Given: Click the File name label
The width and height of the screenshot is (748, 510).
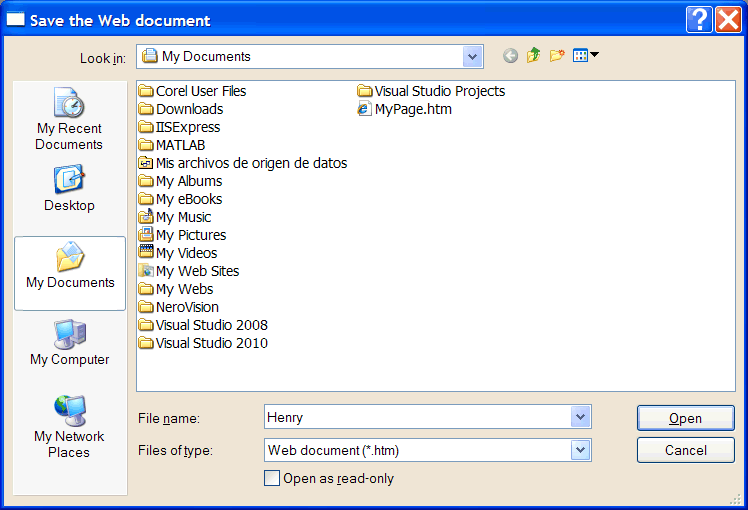Looking at the screenshot, I should coord(169,418).
